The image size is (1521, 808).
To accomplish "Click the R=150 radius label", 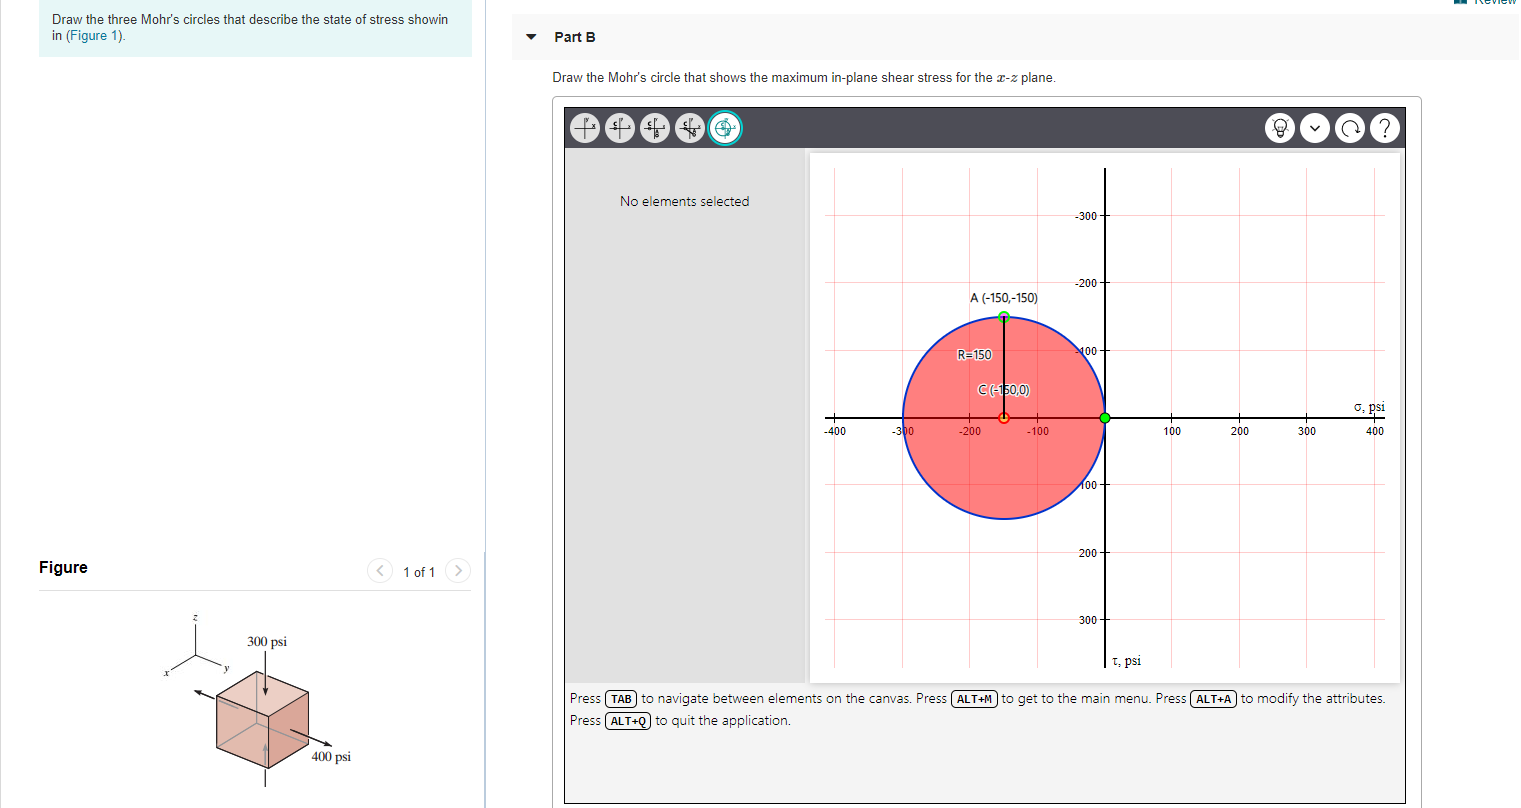I will [x=974, y=355].
